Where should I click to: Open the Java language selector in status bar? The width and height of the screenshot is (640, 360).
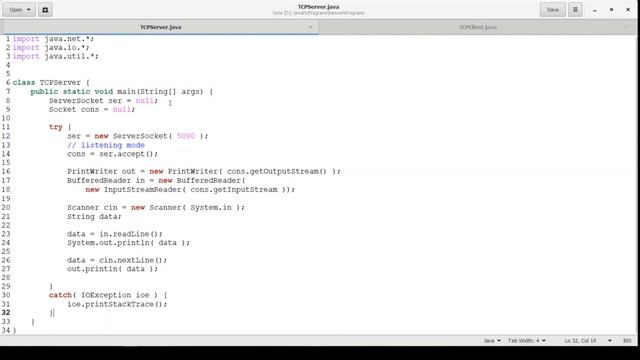coord(492,340)
